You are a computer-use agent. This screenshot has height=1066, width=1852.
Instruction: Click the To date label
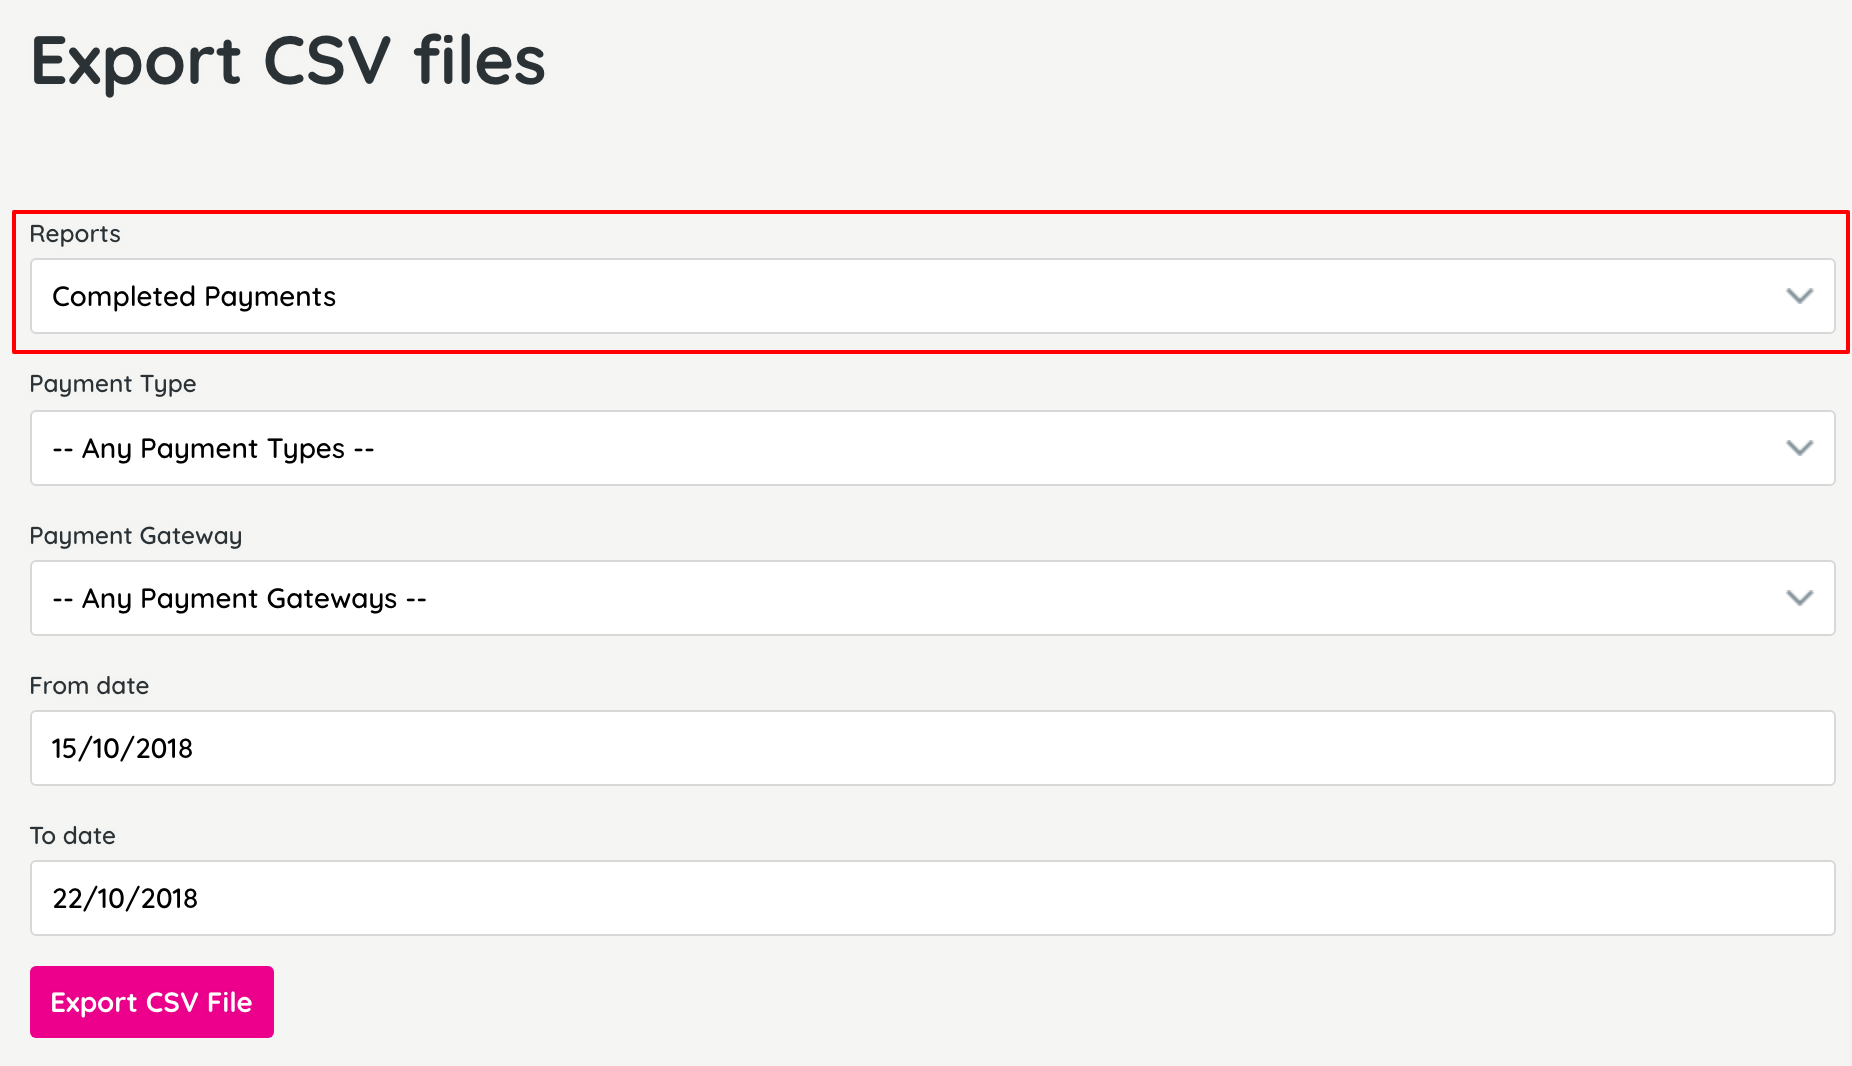coord(72,835)
